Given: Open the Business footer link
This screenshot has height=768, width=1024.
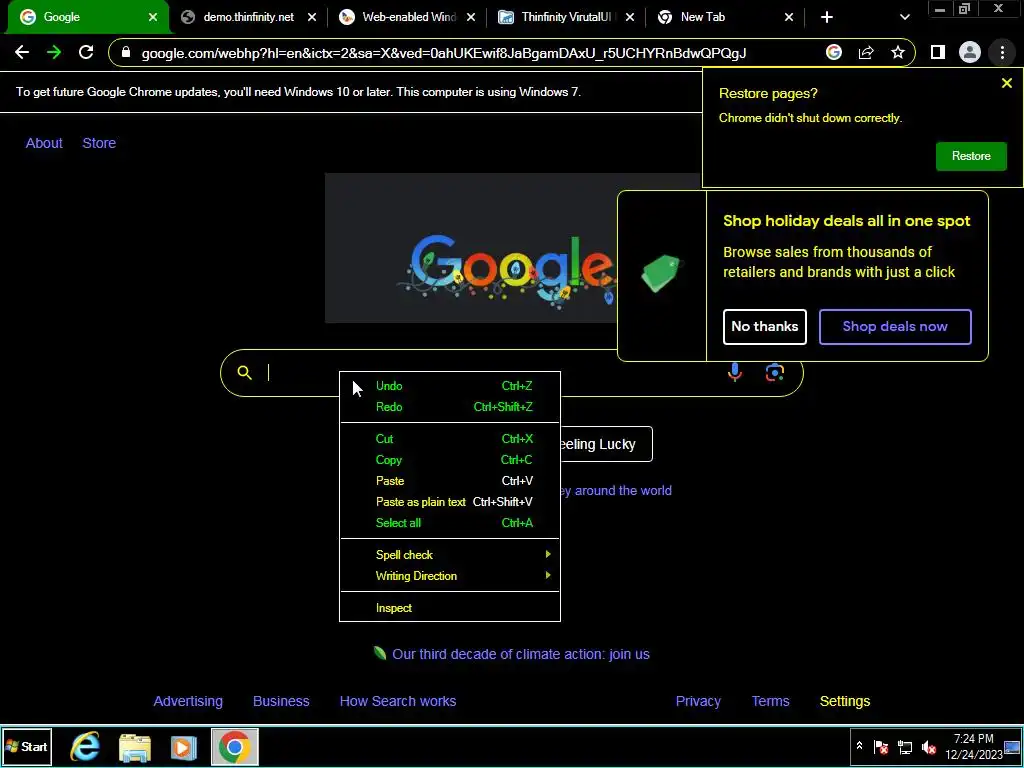Looking at the screenshot, I should click(x=281, y=701).
